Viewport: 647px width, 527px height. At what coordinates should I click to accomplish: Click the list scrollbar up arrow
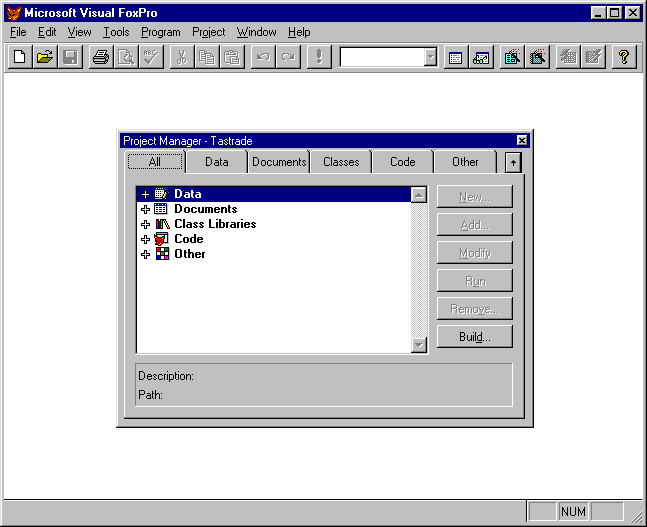click(x=419, y=195)
